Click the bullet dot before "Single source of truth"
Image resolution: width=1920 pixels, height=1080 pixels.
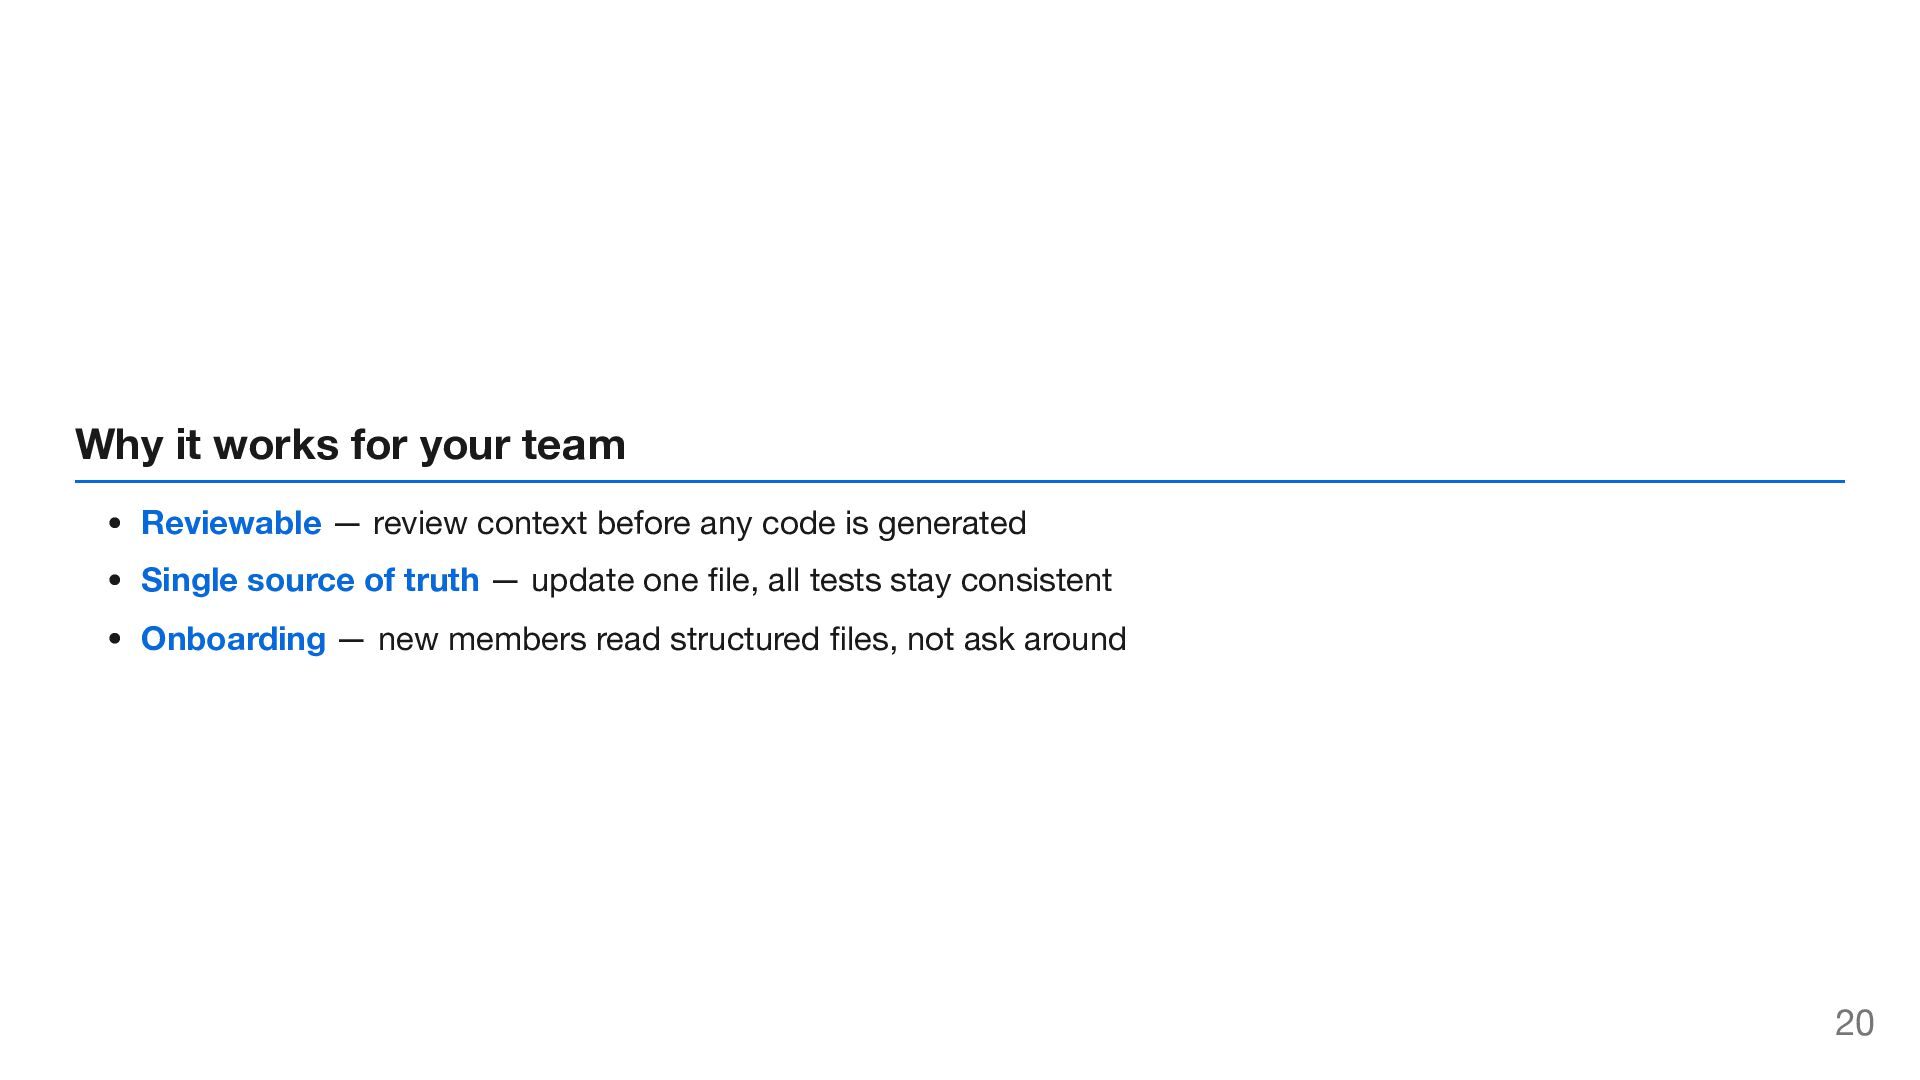click(116, 581)
